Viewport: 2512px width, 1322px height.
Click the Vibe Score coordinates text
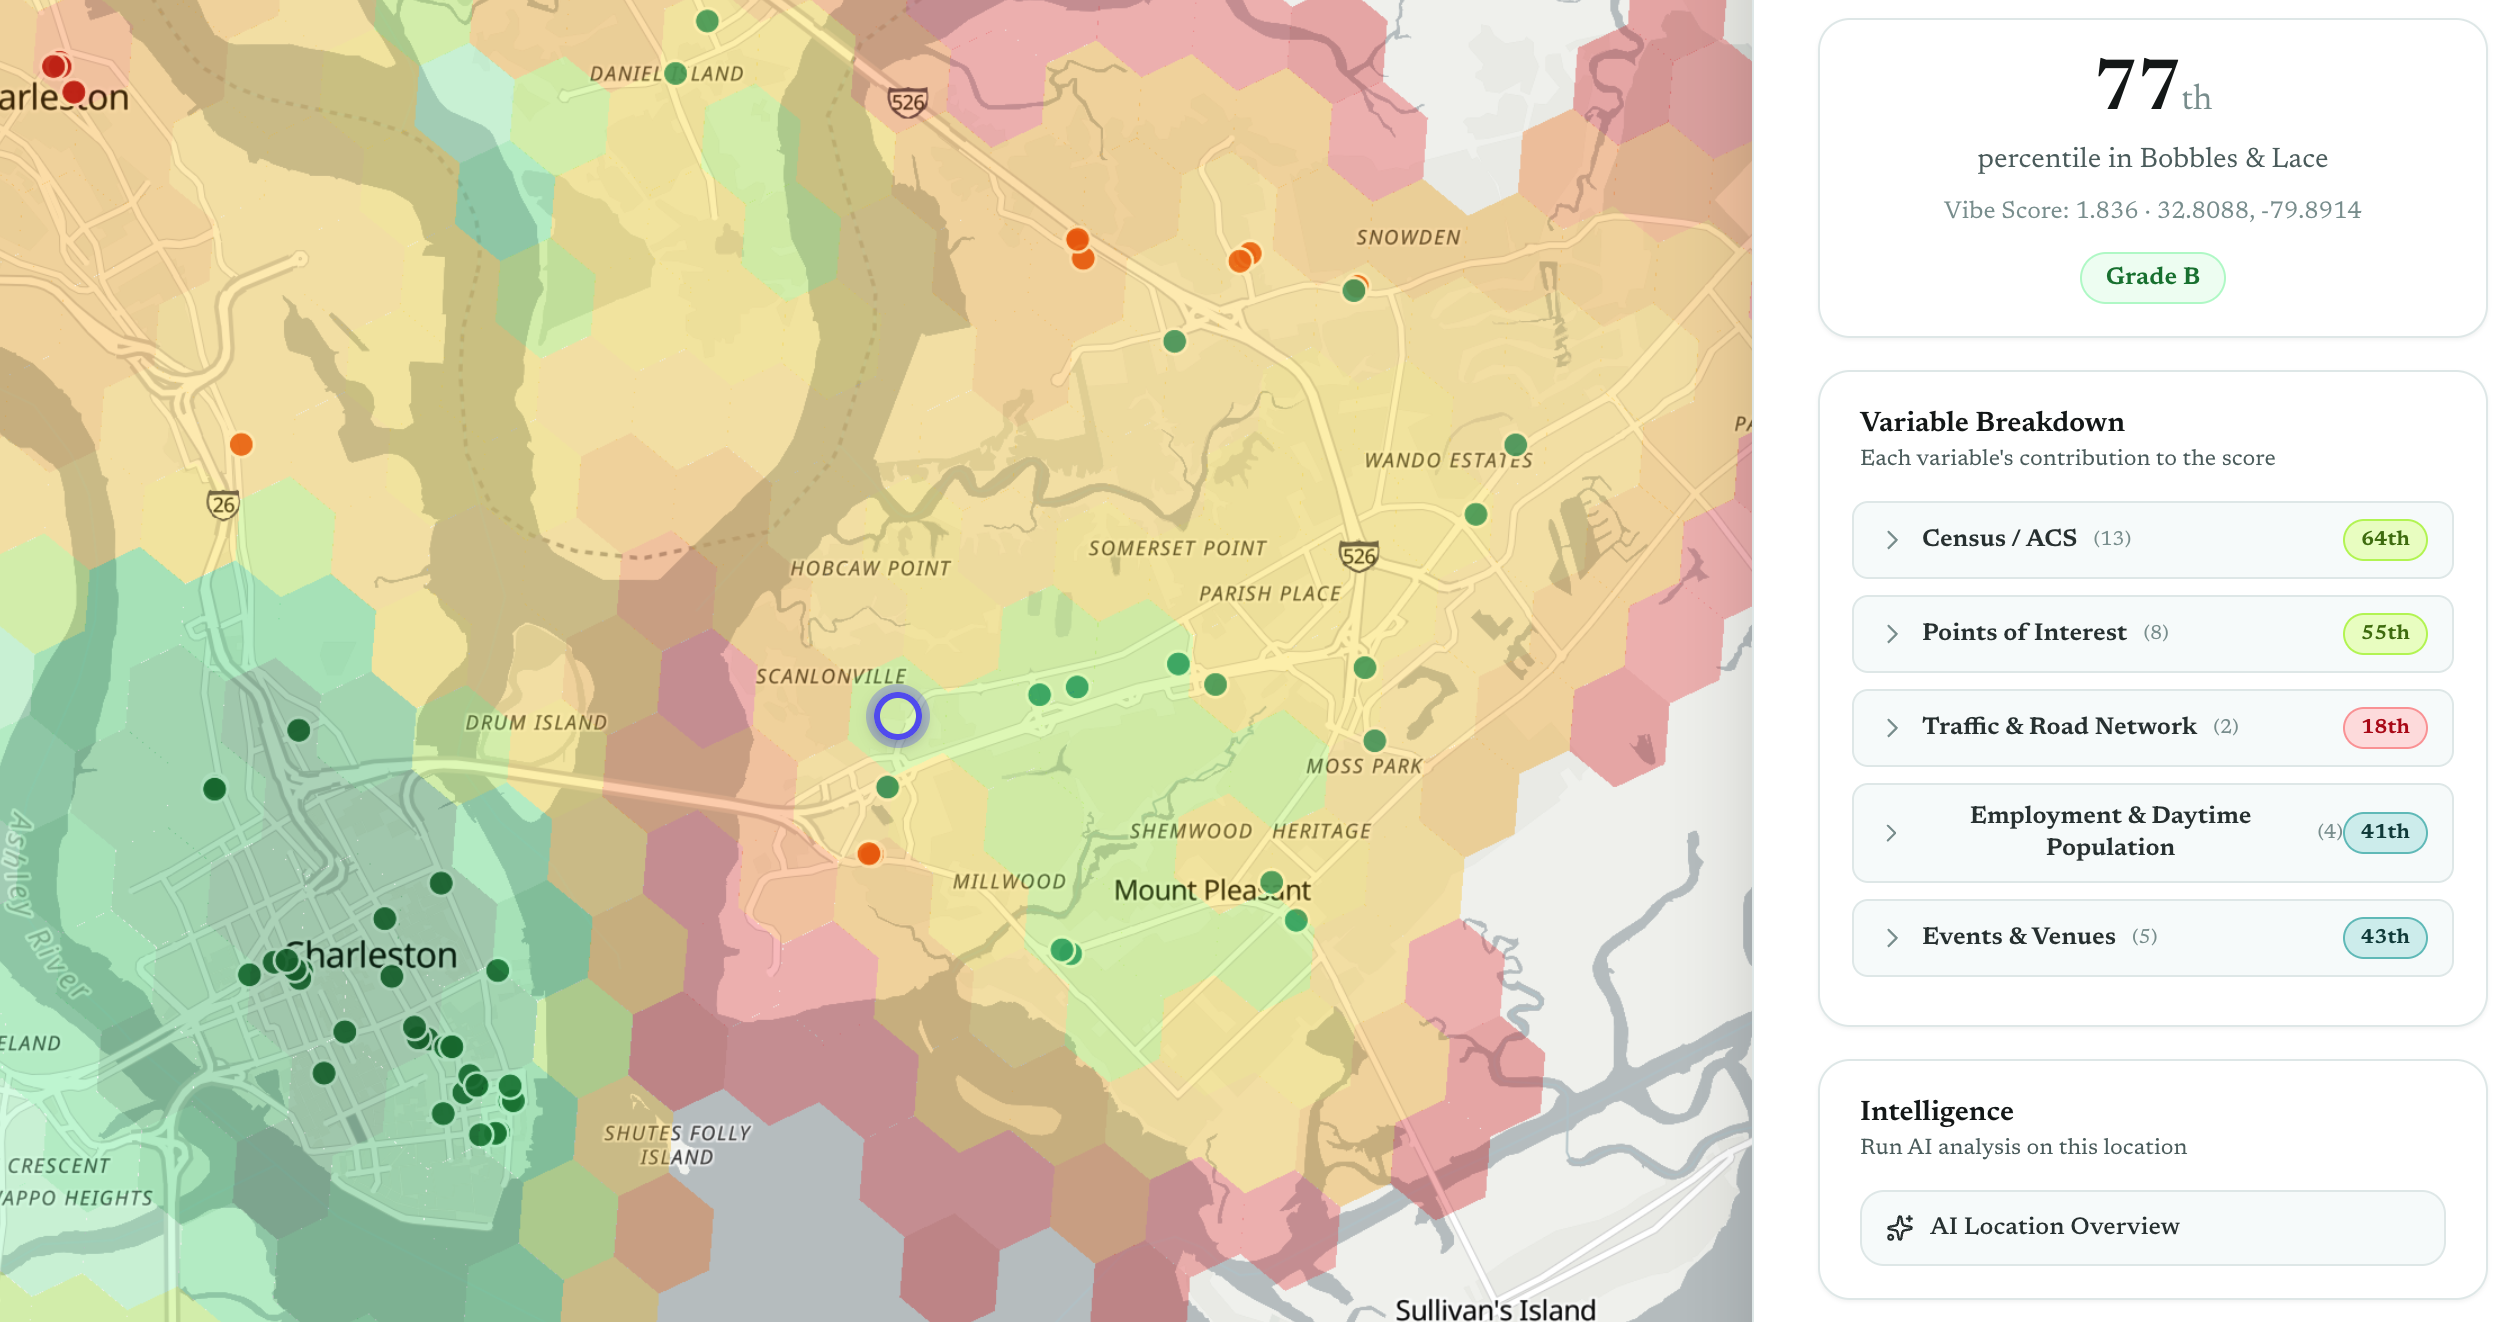coord(2152,210)
